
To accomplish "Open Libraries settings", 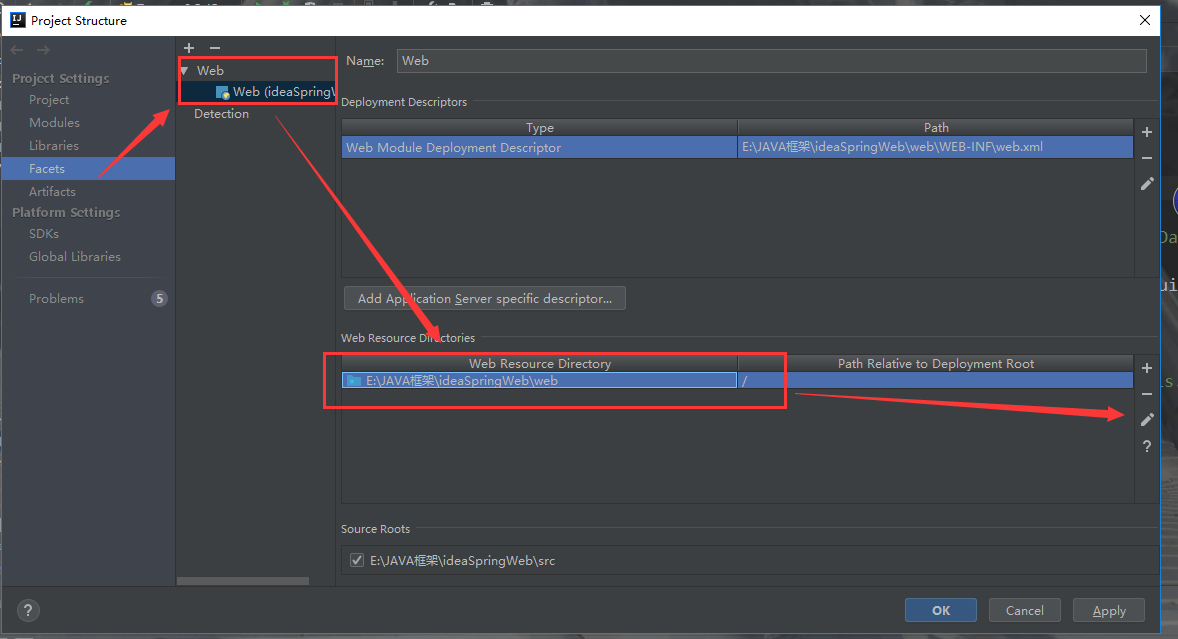I will click(53, 146).
